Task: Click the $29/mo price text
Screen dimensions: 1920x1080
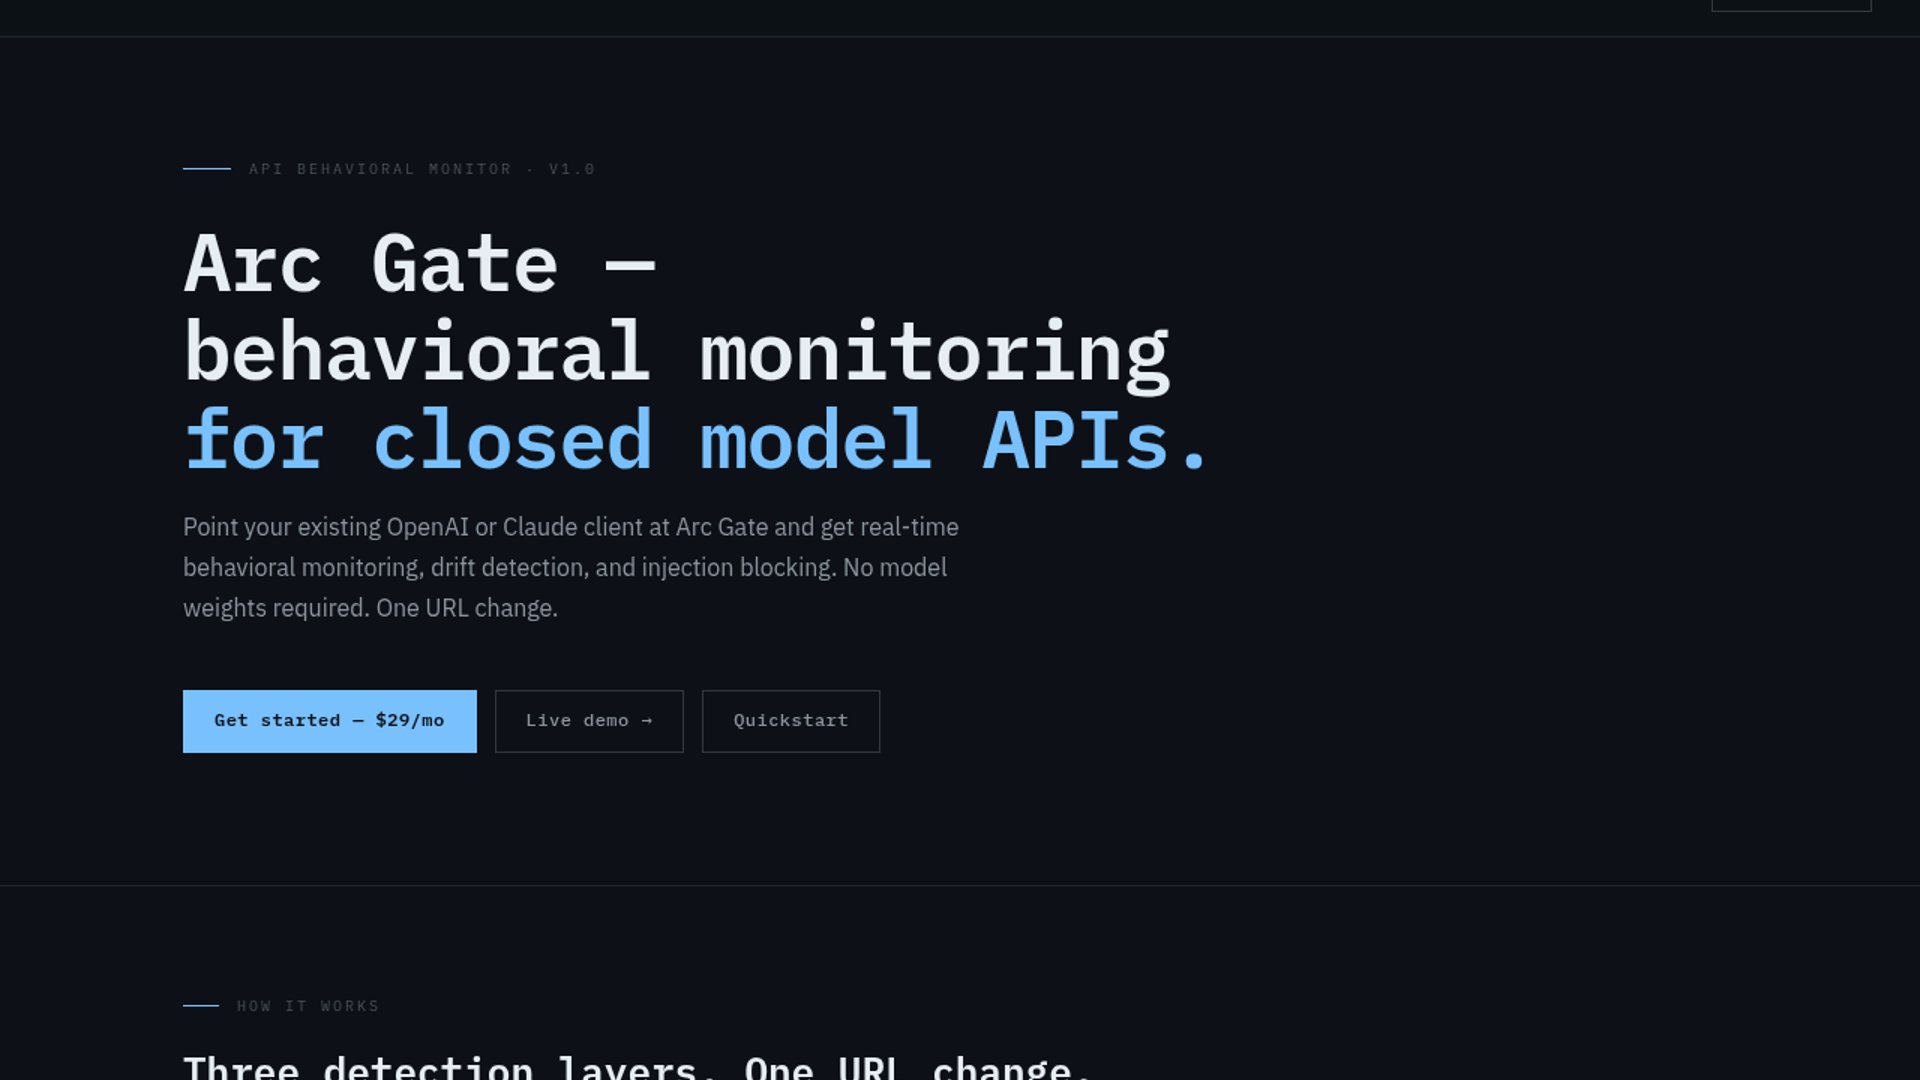Action: pyautogui.click(x=409, y=721)
